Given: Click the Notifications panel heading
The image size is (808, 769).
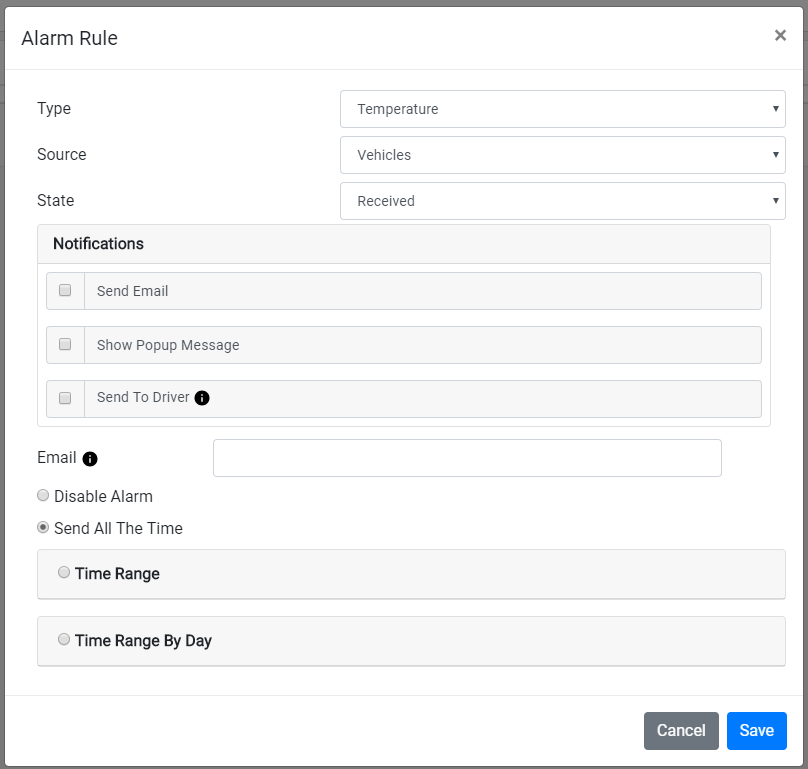Looking at the screenshot, I should click(x=98, y=243).
